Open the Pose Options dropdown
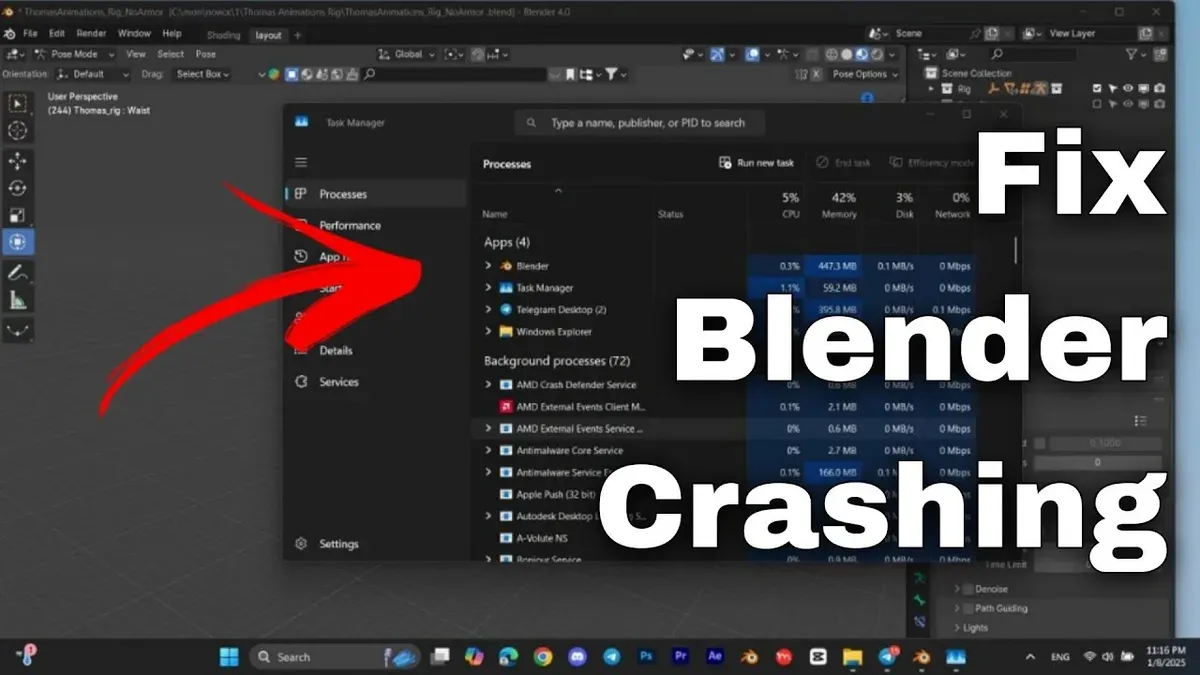This screenshot has width=1200, height=675. coord(864,74)
